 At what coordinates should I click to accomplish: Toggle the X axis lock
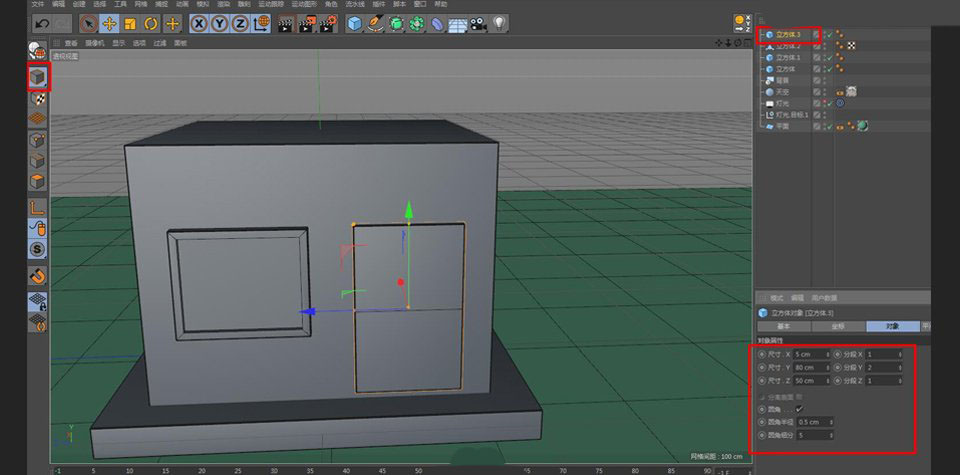pyautogui.click(x=200, y=22)
